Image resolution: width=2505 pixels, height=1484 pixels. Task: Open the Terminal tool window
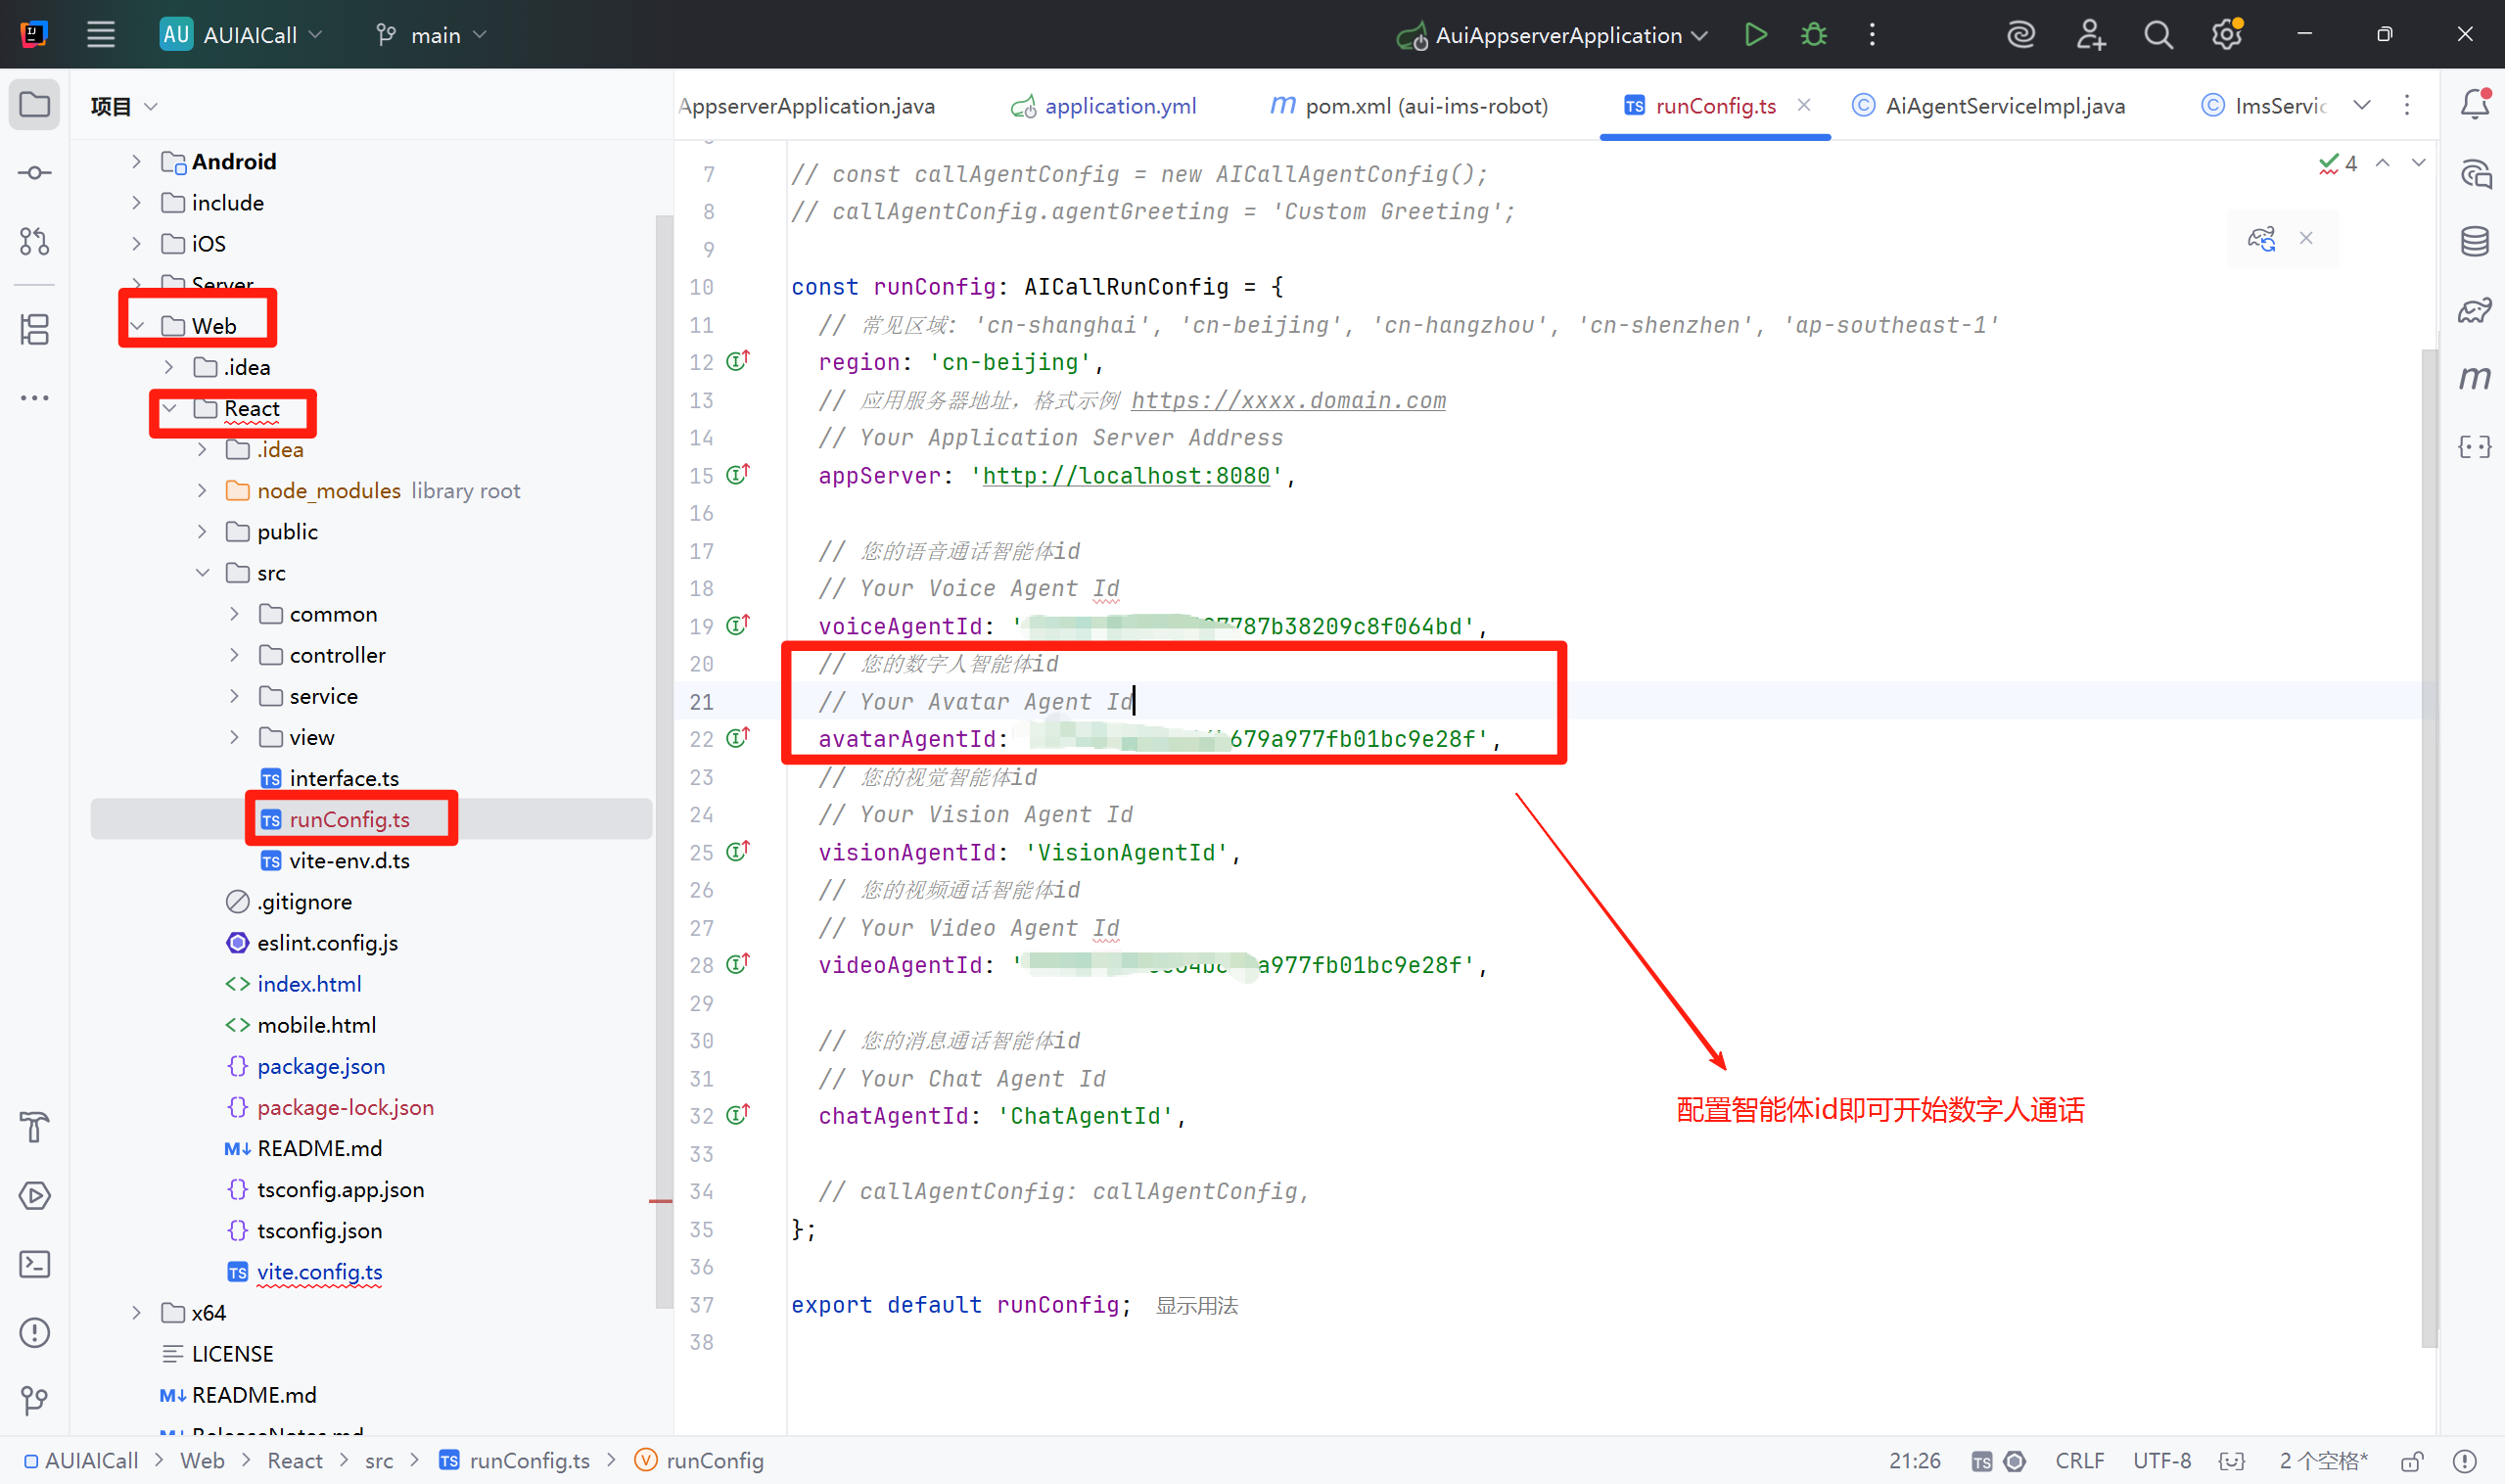point(34,1264)
